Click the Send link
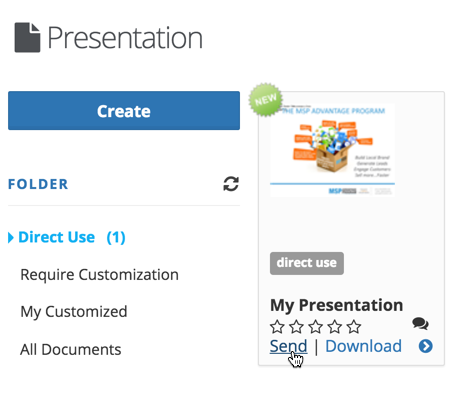Viewport: 450px width, 411px height. tap(288, 346)
